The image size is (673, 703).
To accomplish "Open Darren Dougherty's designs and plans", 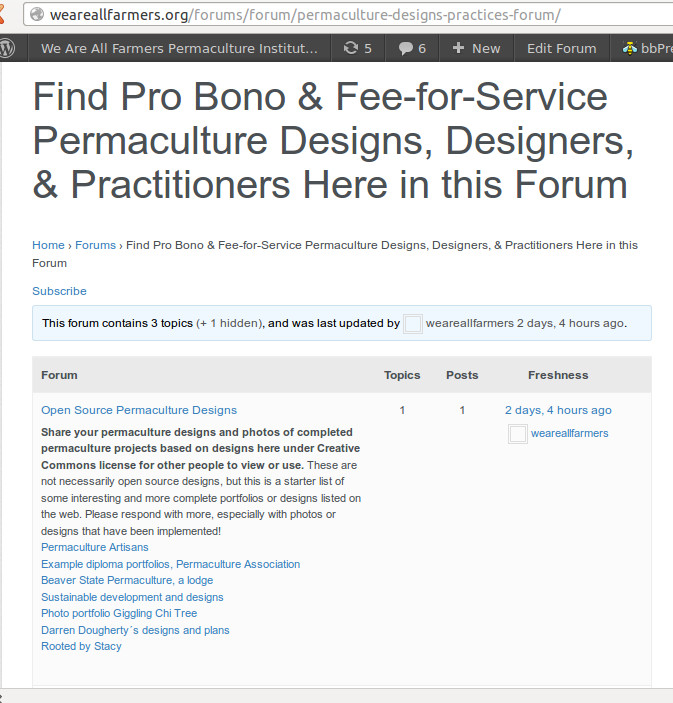I will click(135, 630).
